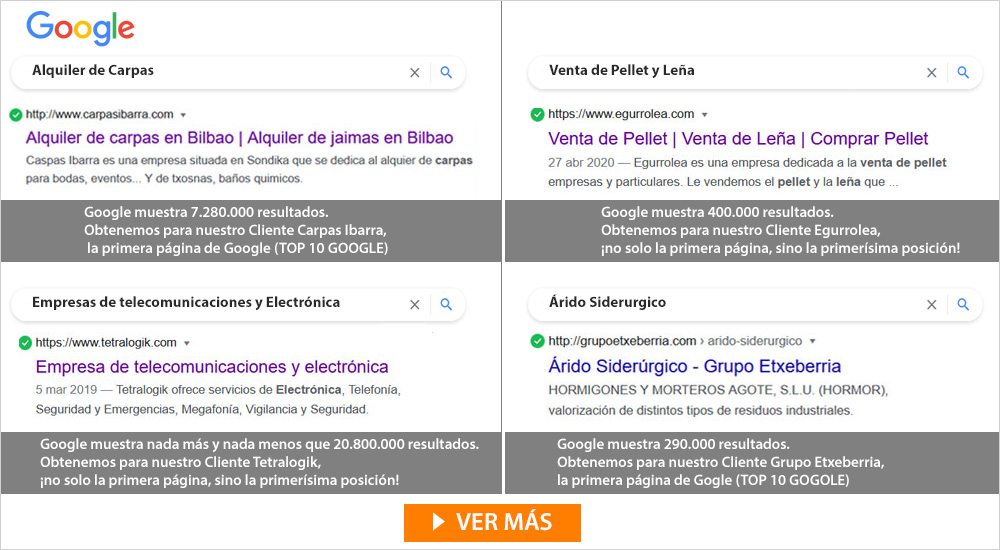
Task: Expand dropdown arrow next to tetralogik.com
Action: click(x=187, y=343)
